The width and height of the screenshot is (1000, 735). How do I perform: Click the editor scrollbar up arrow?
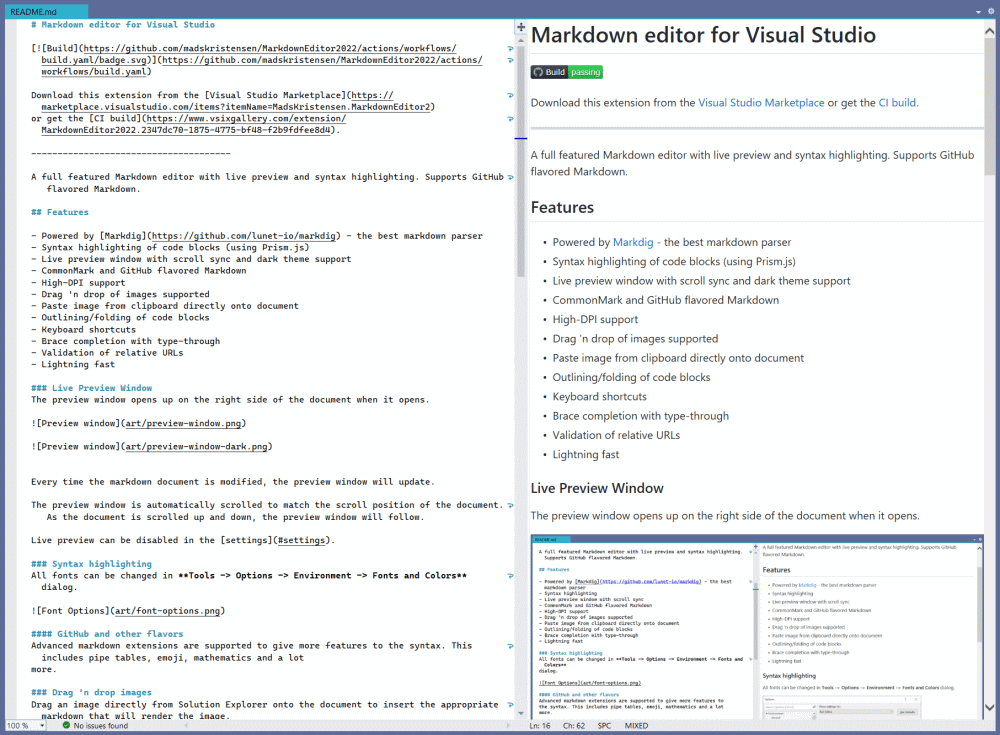pyautogui.click(x=520, y=40)
